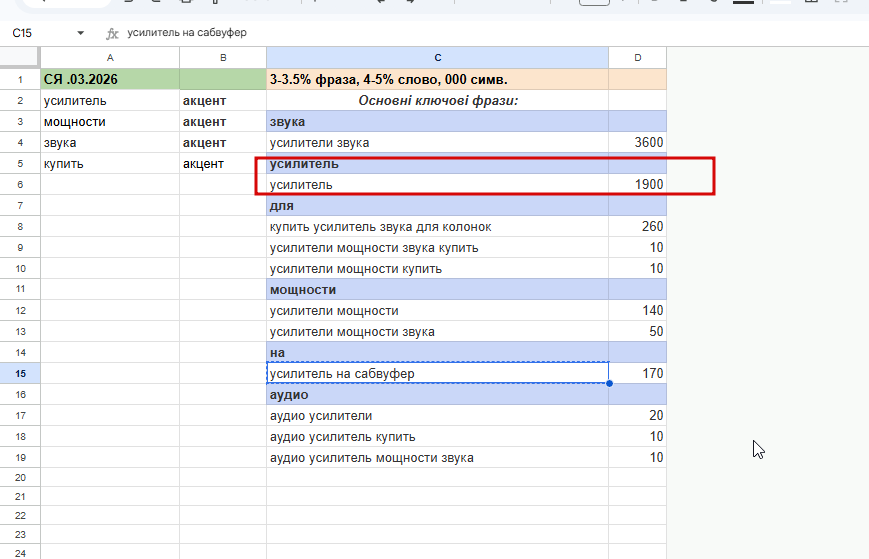Select the 'Основні ключові фрази:' cell
869x559 pixels.
pyautogui.click(x=437, y=100)
